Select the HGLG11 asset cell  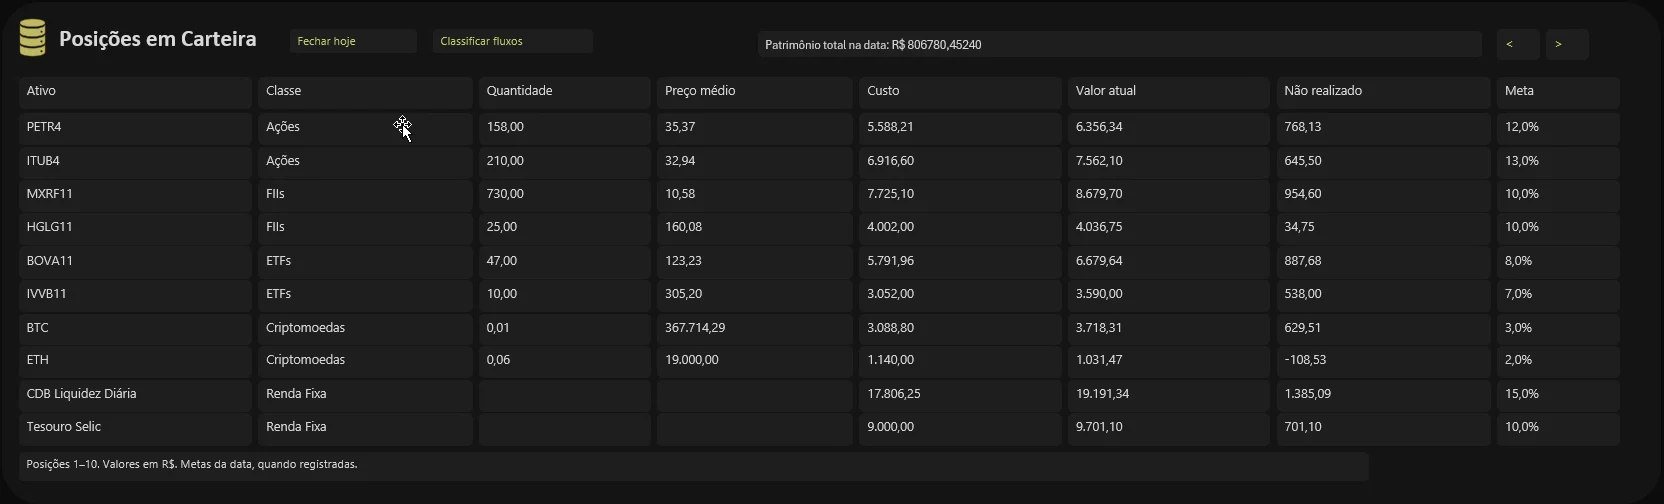click(135, 227)
